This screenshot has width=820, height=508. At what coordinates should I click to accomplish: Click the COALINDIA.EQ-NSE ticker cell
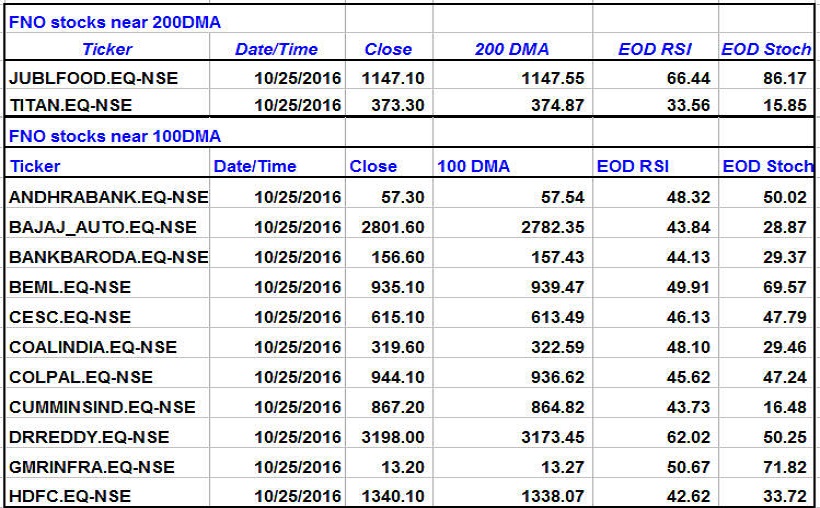tap(92, 347)
